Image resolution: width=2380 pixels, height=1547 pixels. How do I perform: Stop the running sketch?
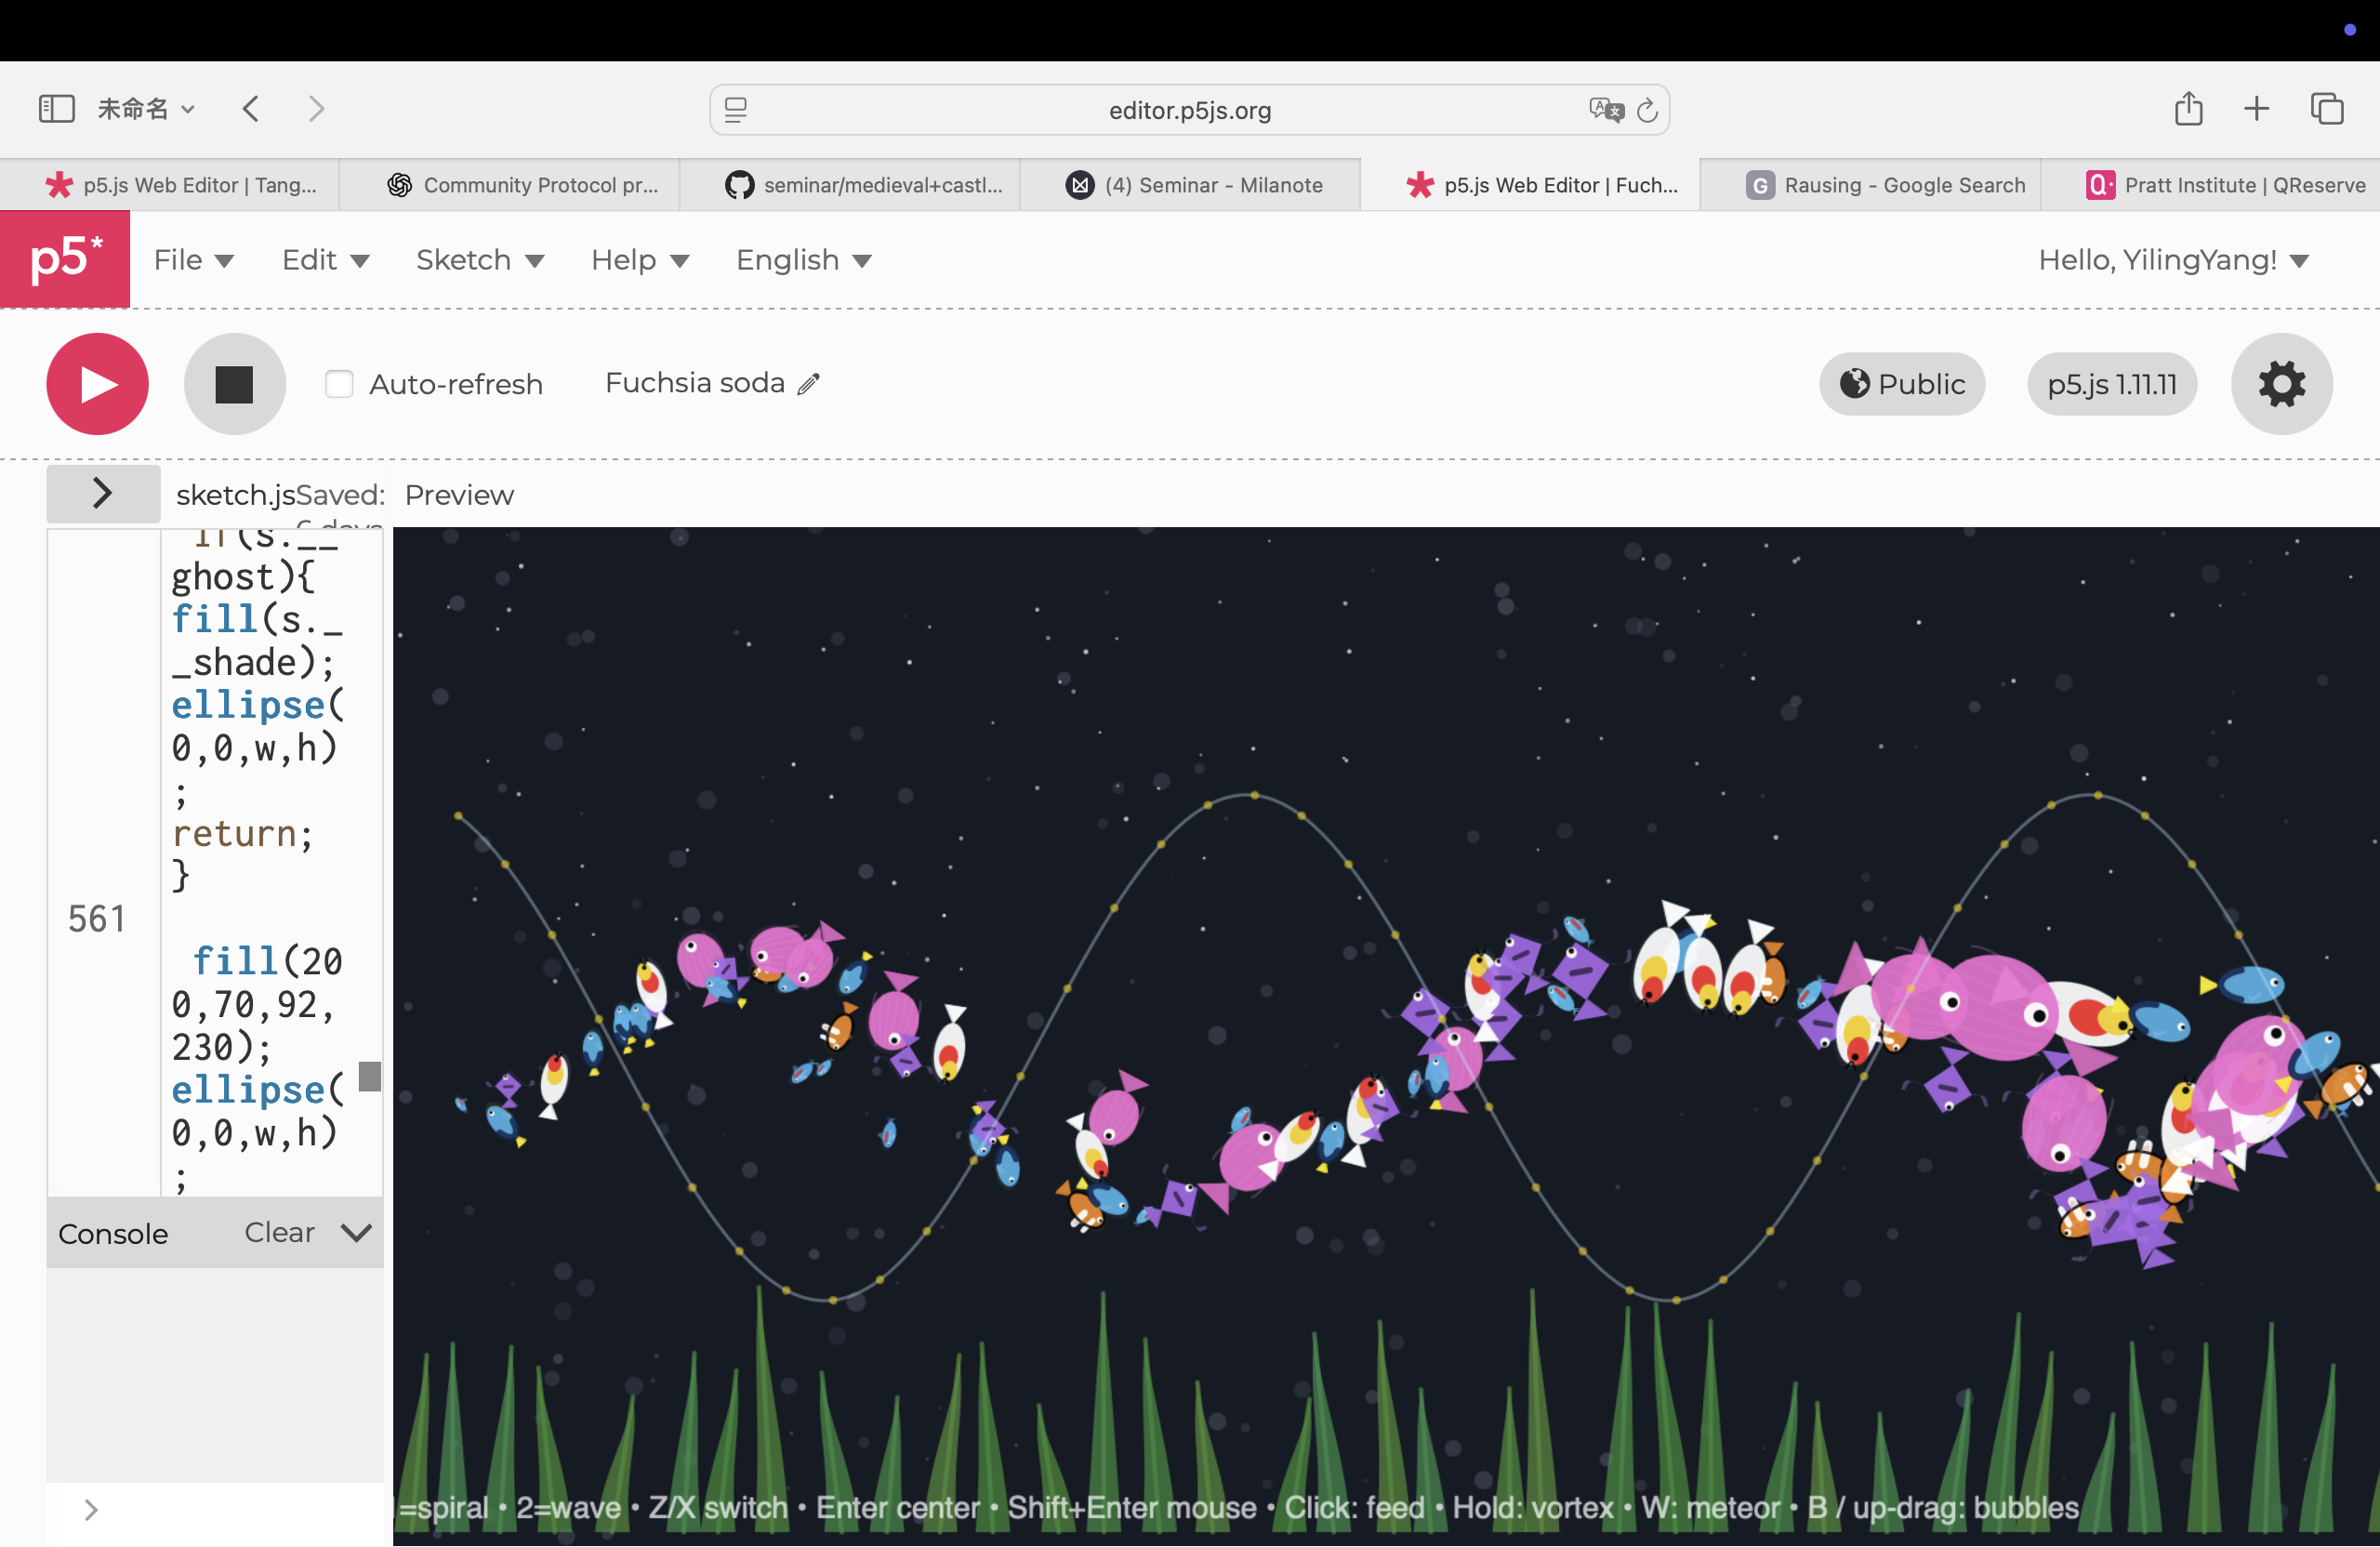point(234,384)
